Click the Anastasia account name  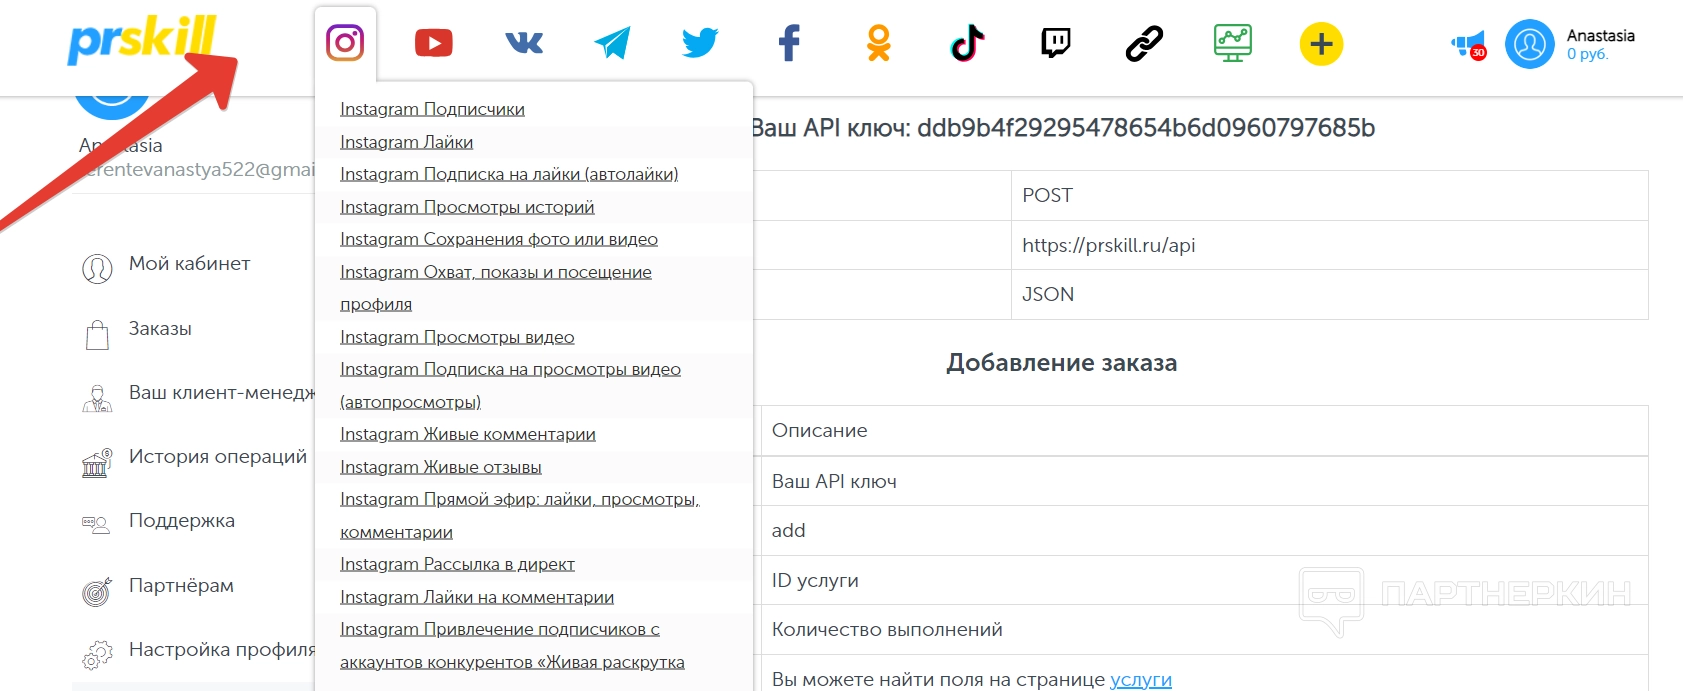[x=1601, y=35]
